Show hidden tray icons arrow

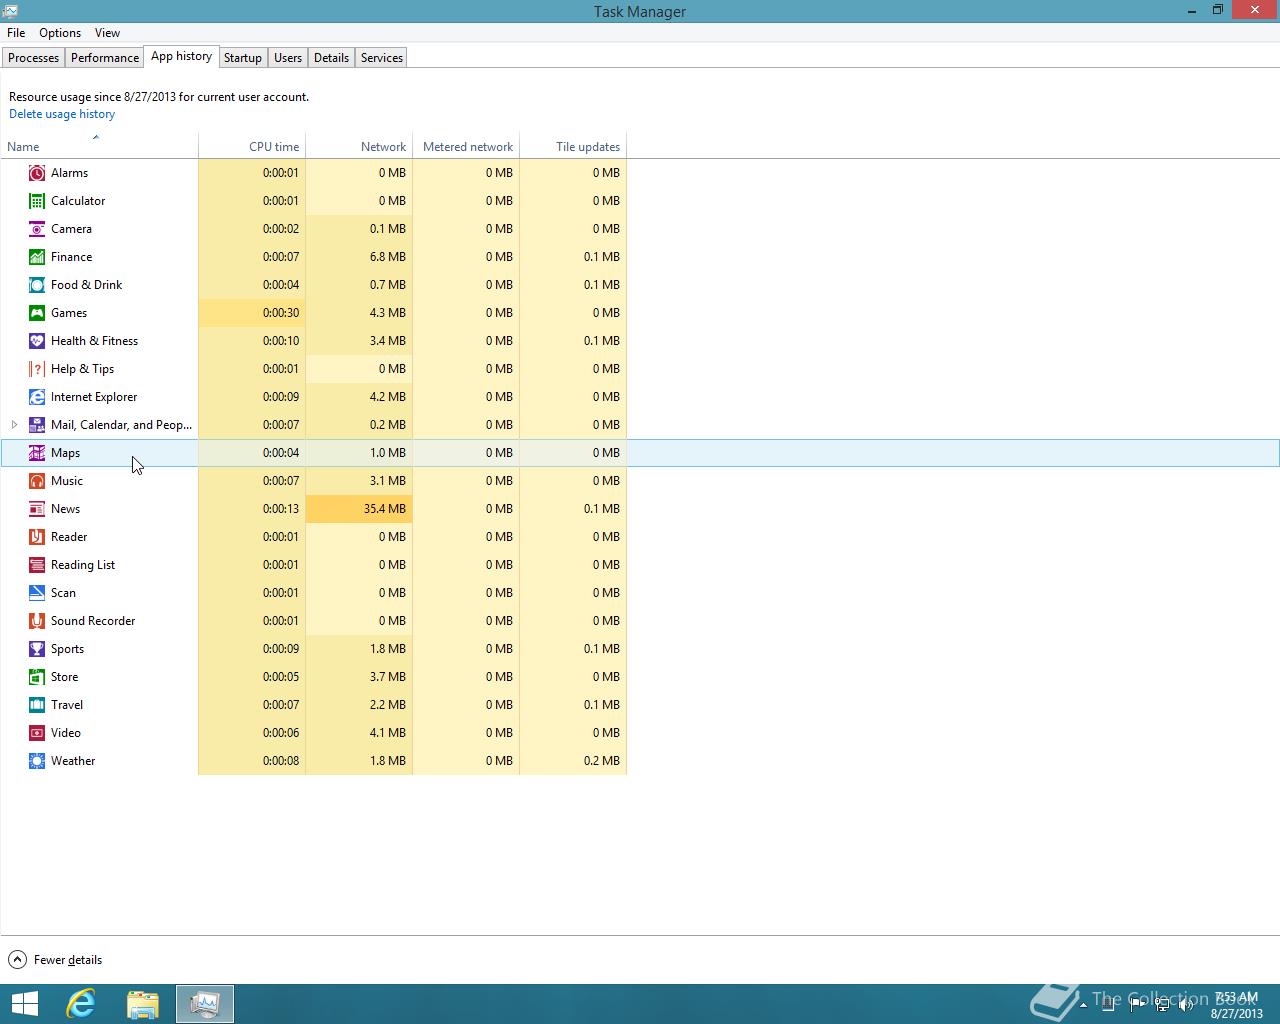click(1083, 1005)
